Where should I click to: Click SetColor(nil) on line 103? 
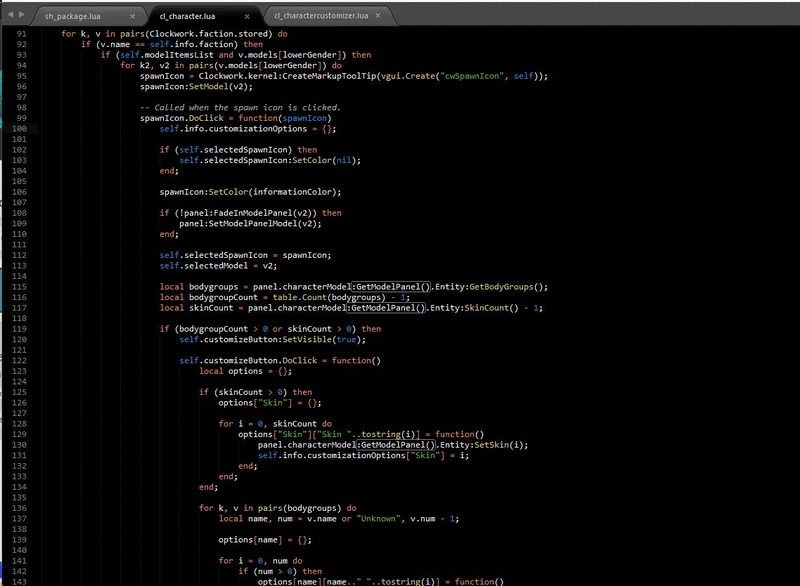pos(322,160)
